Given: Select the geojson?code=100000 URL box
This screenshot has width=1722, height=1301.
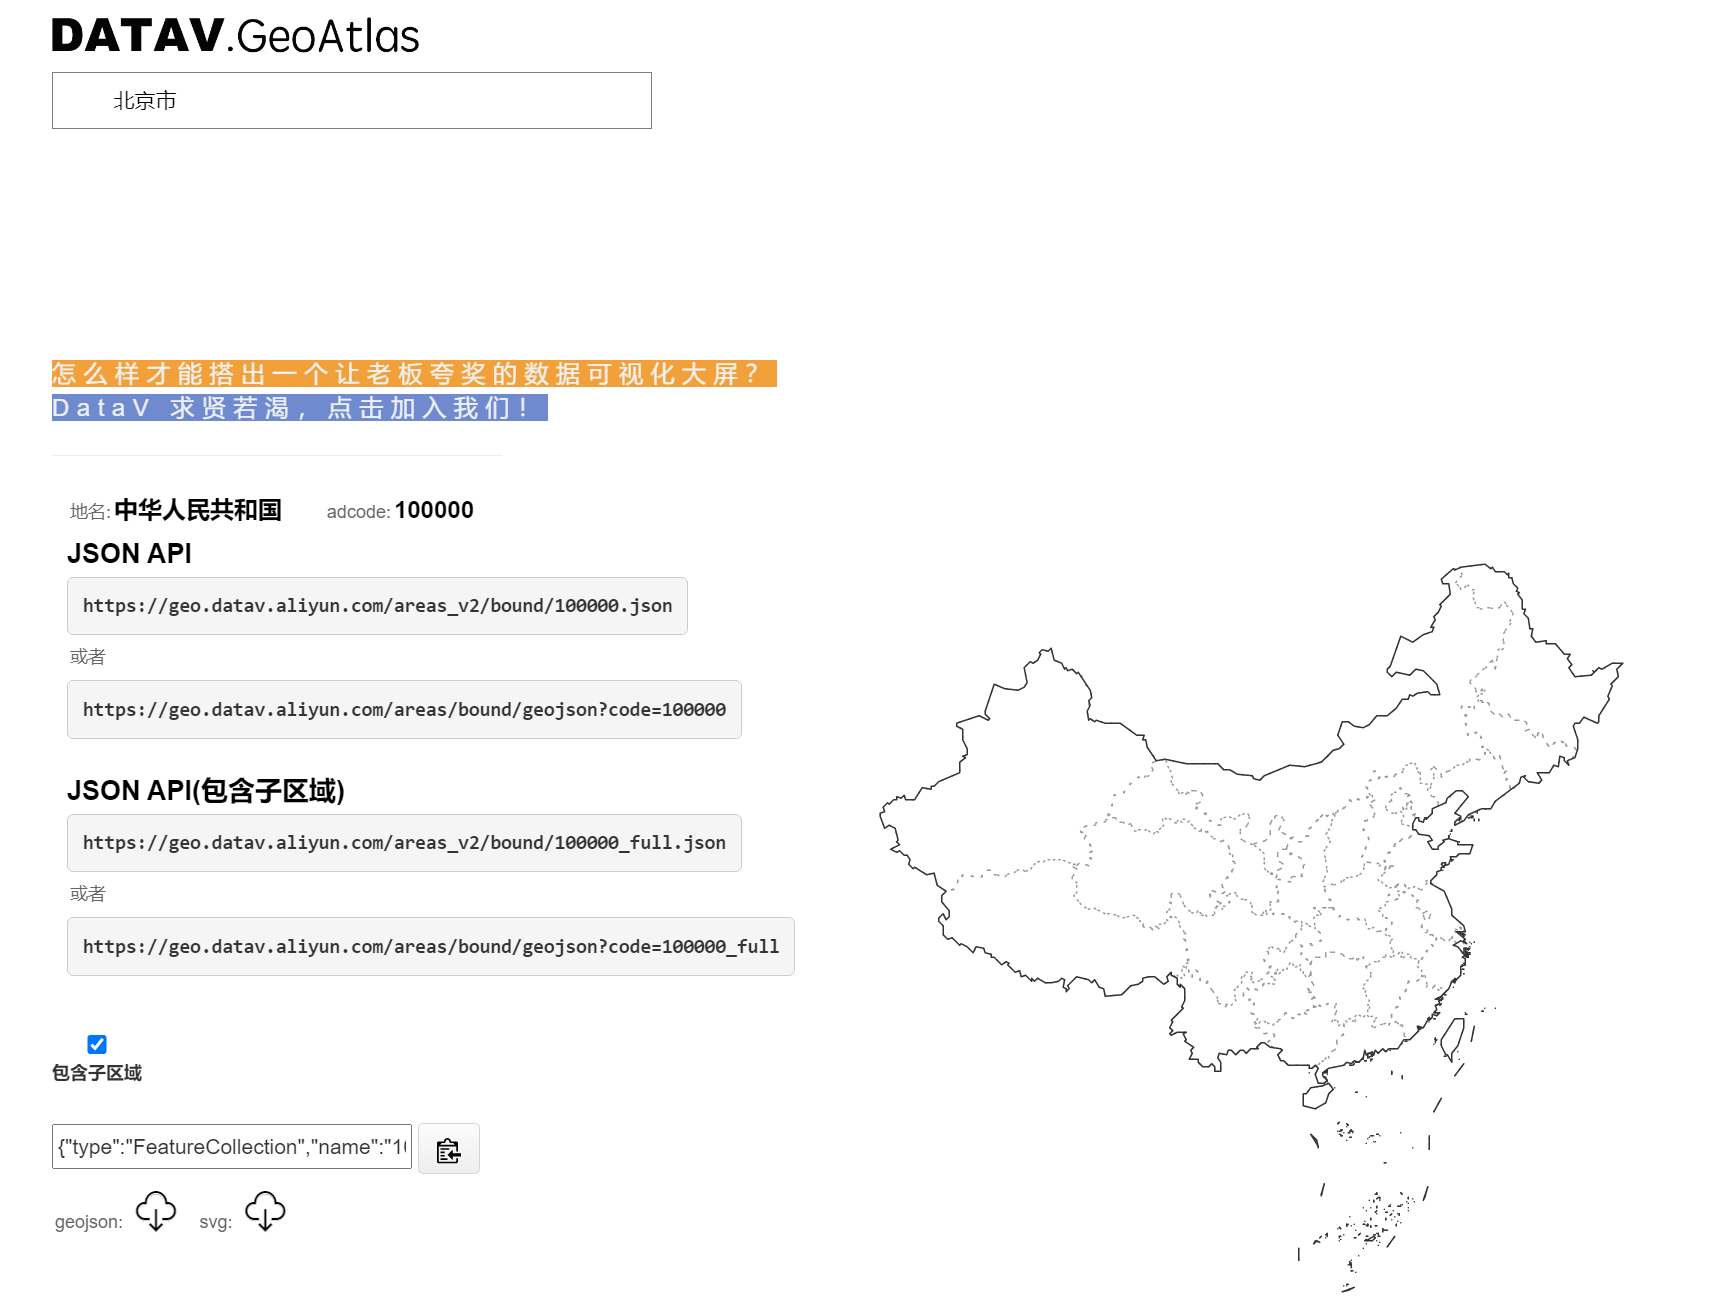Looking at the screenshot, I should tap(404, 710).
